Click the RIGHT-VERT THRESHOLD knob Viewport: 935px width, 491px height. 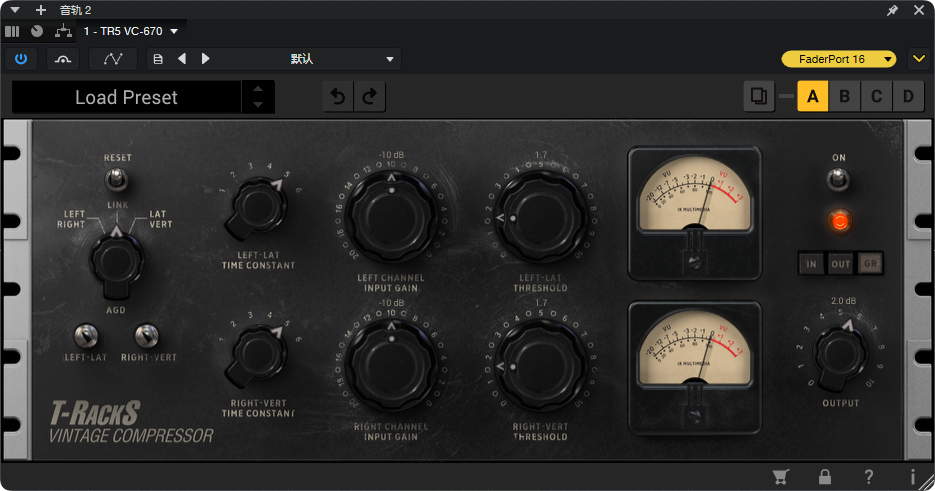click(x=540, y=366)
